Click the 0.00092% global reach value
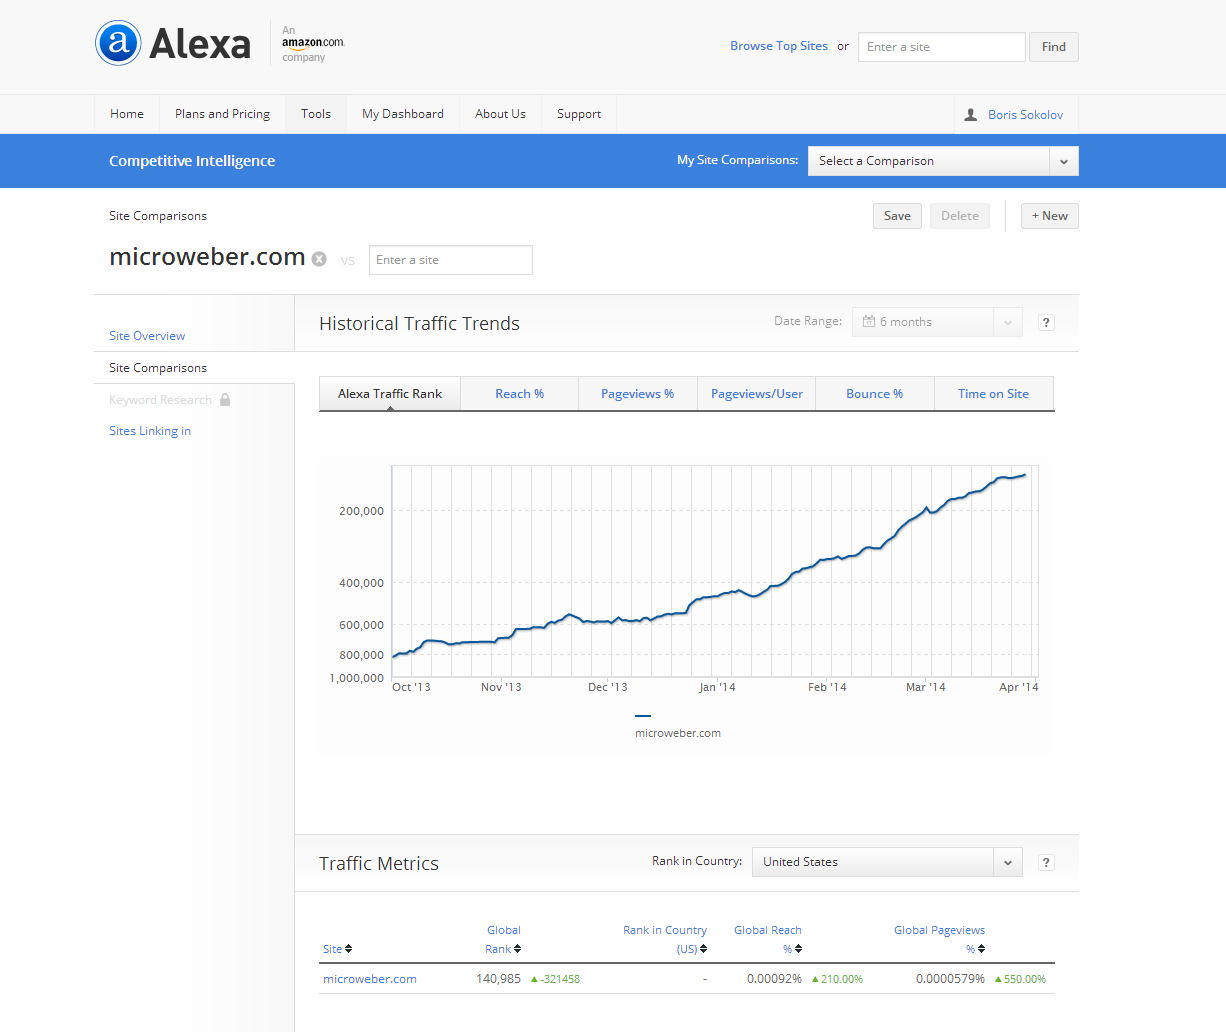The width and height of the screenshot is (1226, 1032). 774,979
